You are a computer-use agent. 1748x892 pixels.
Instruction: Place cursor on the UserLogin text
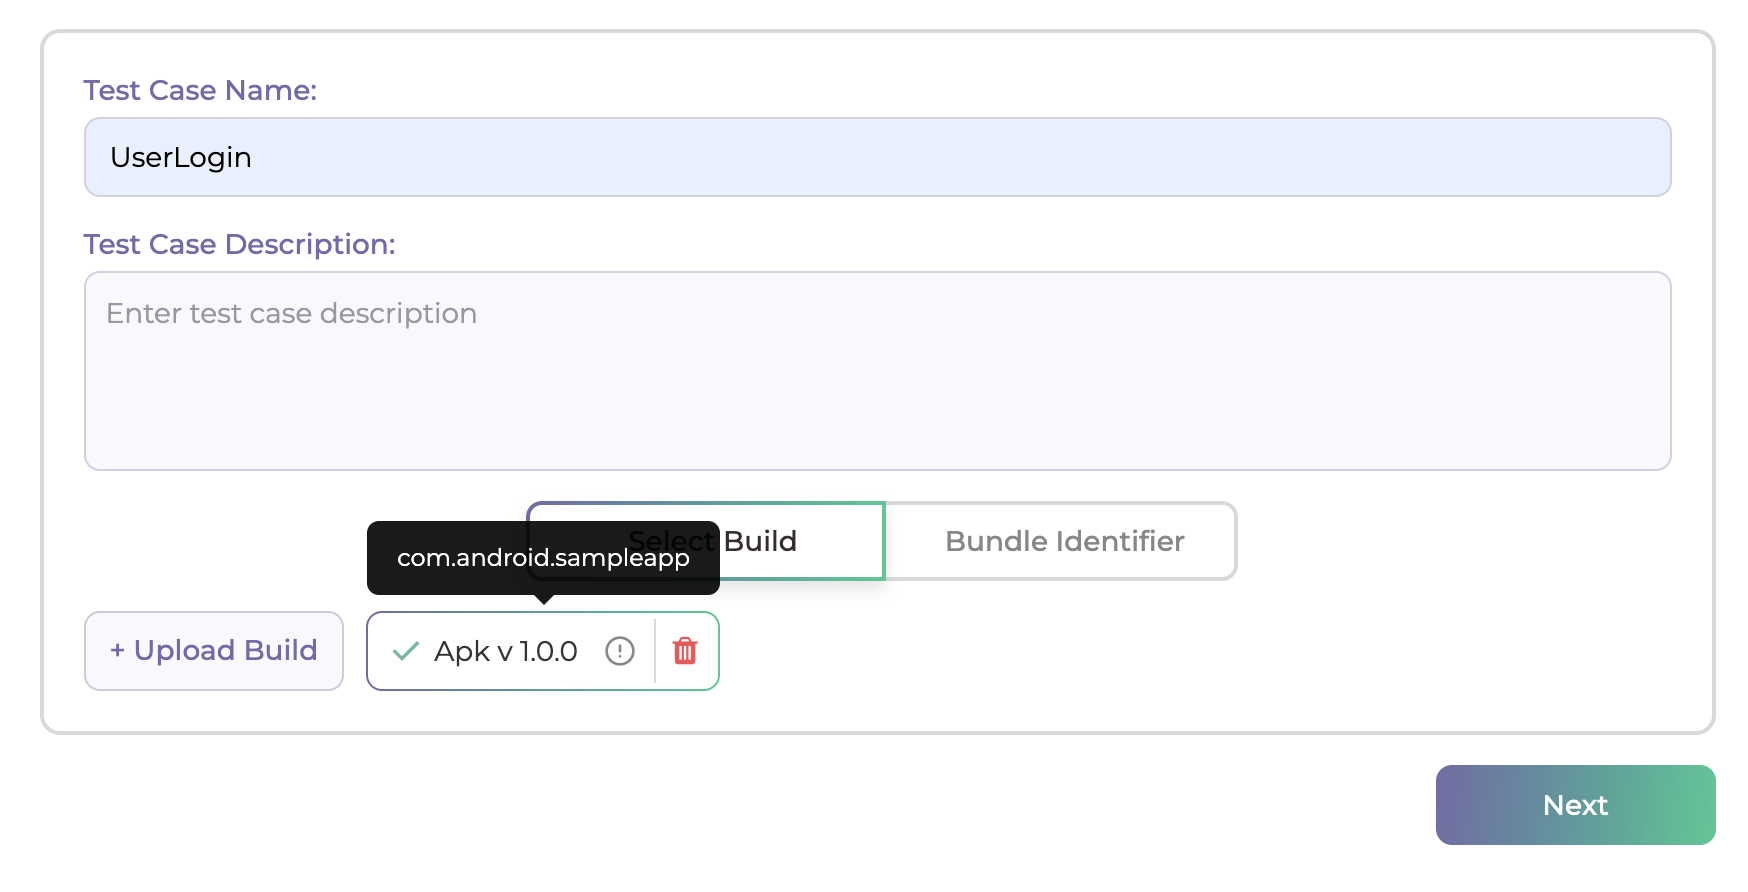tap(181, 157)
